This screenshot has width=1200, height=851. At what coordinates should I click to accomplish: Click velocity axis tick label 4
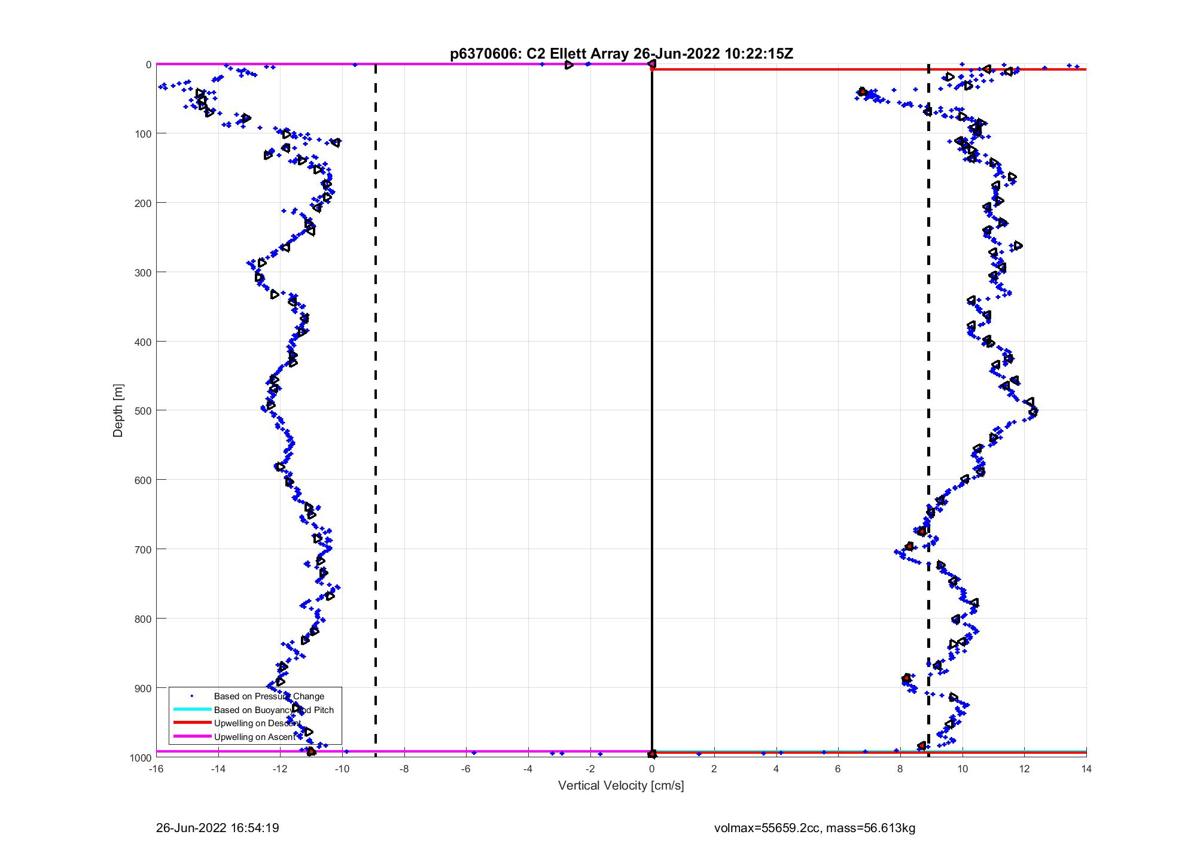[776, 769]
